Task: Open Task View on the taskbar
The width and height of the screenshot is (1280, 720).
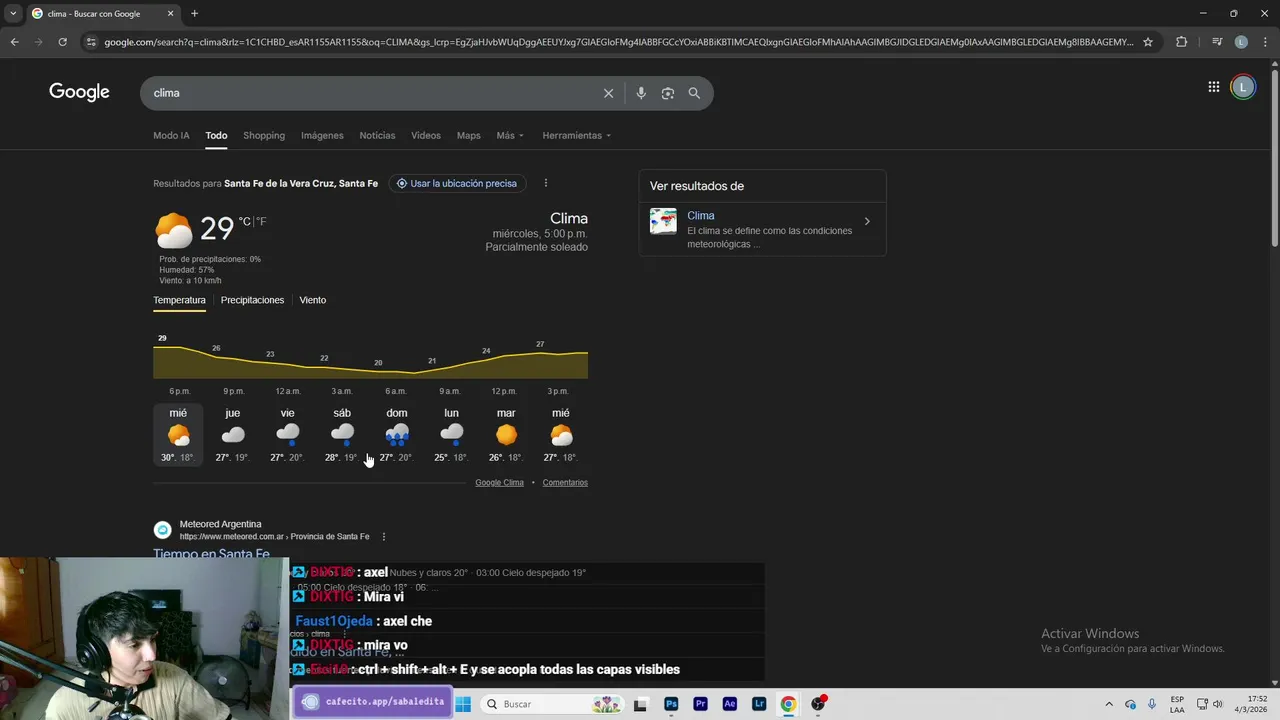Action: click(x=641, y=704)
